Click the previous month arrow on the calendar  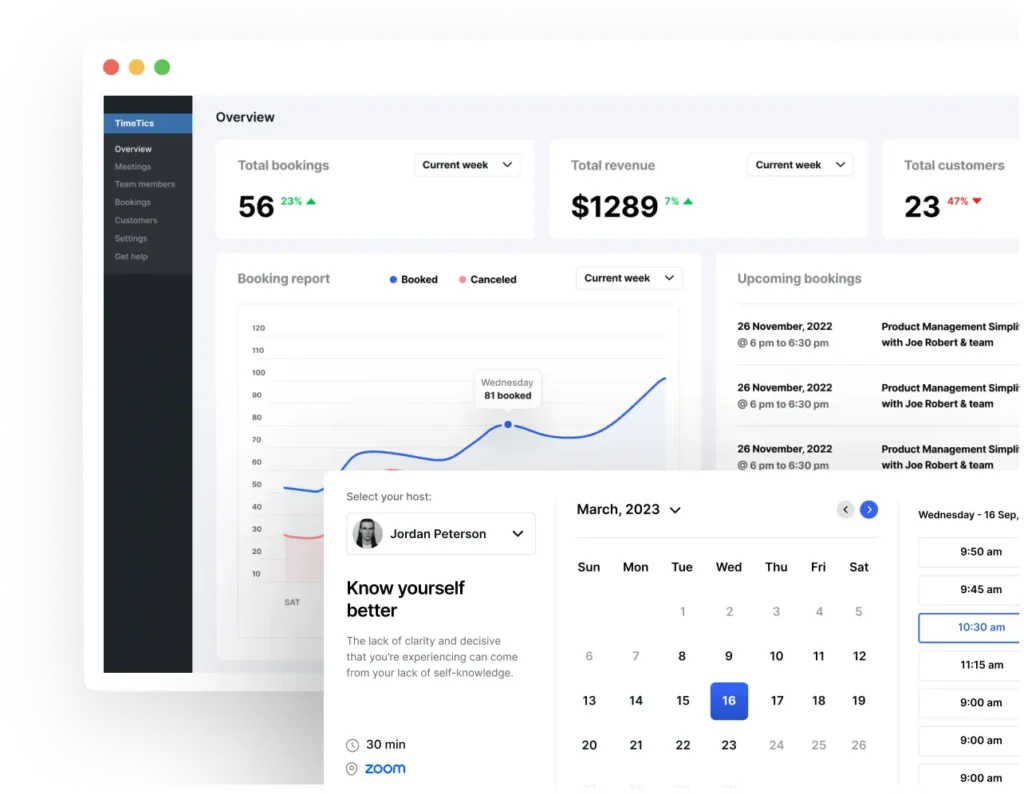click(x=845, y=509)
